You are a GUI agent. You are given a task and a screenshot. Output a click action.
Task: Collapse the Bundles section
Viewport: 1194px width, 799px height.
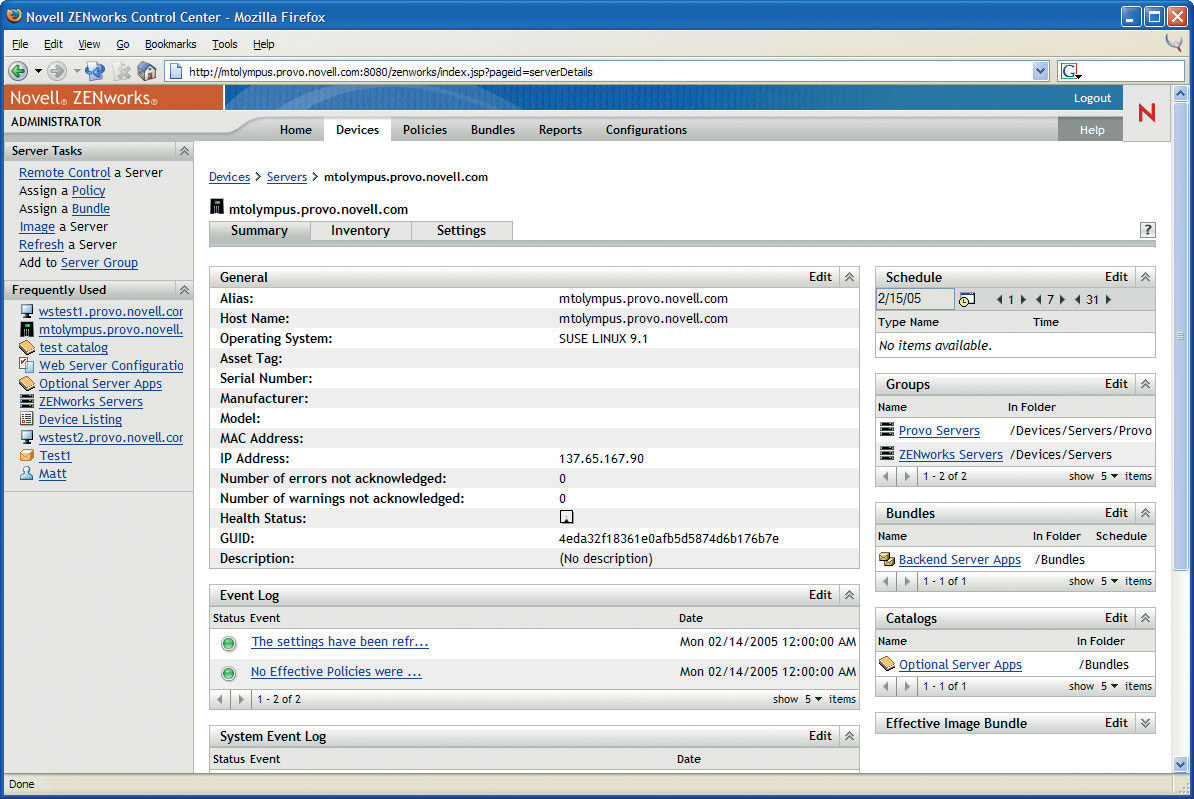(x=1145, y=513)
